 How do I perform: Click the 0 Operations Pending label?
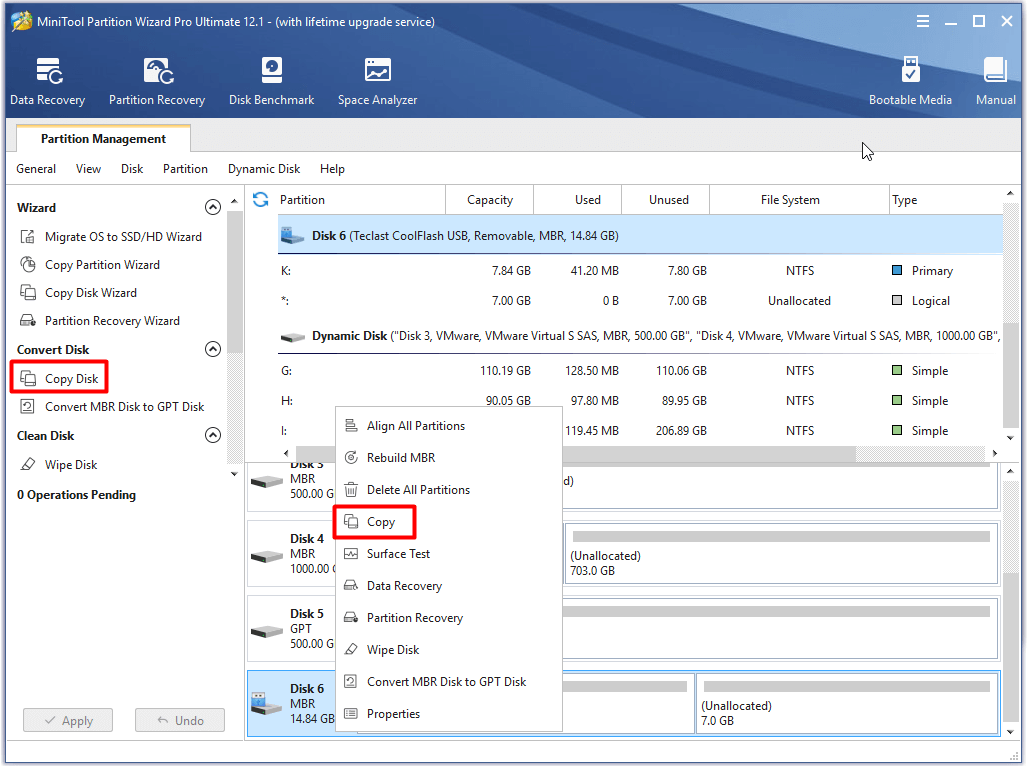pos(77,495)
